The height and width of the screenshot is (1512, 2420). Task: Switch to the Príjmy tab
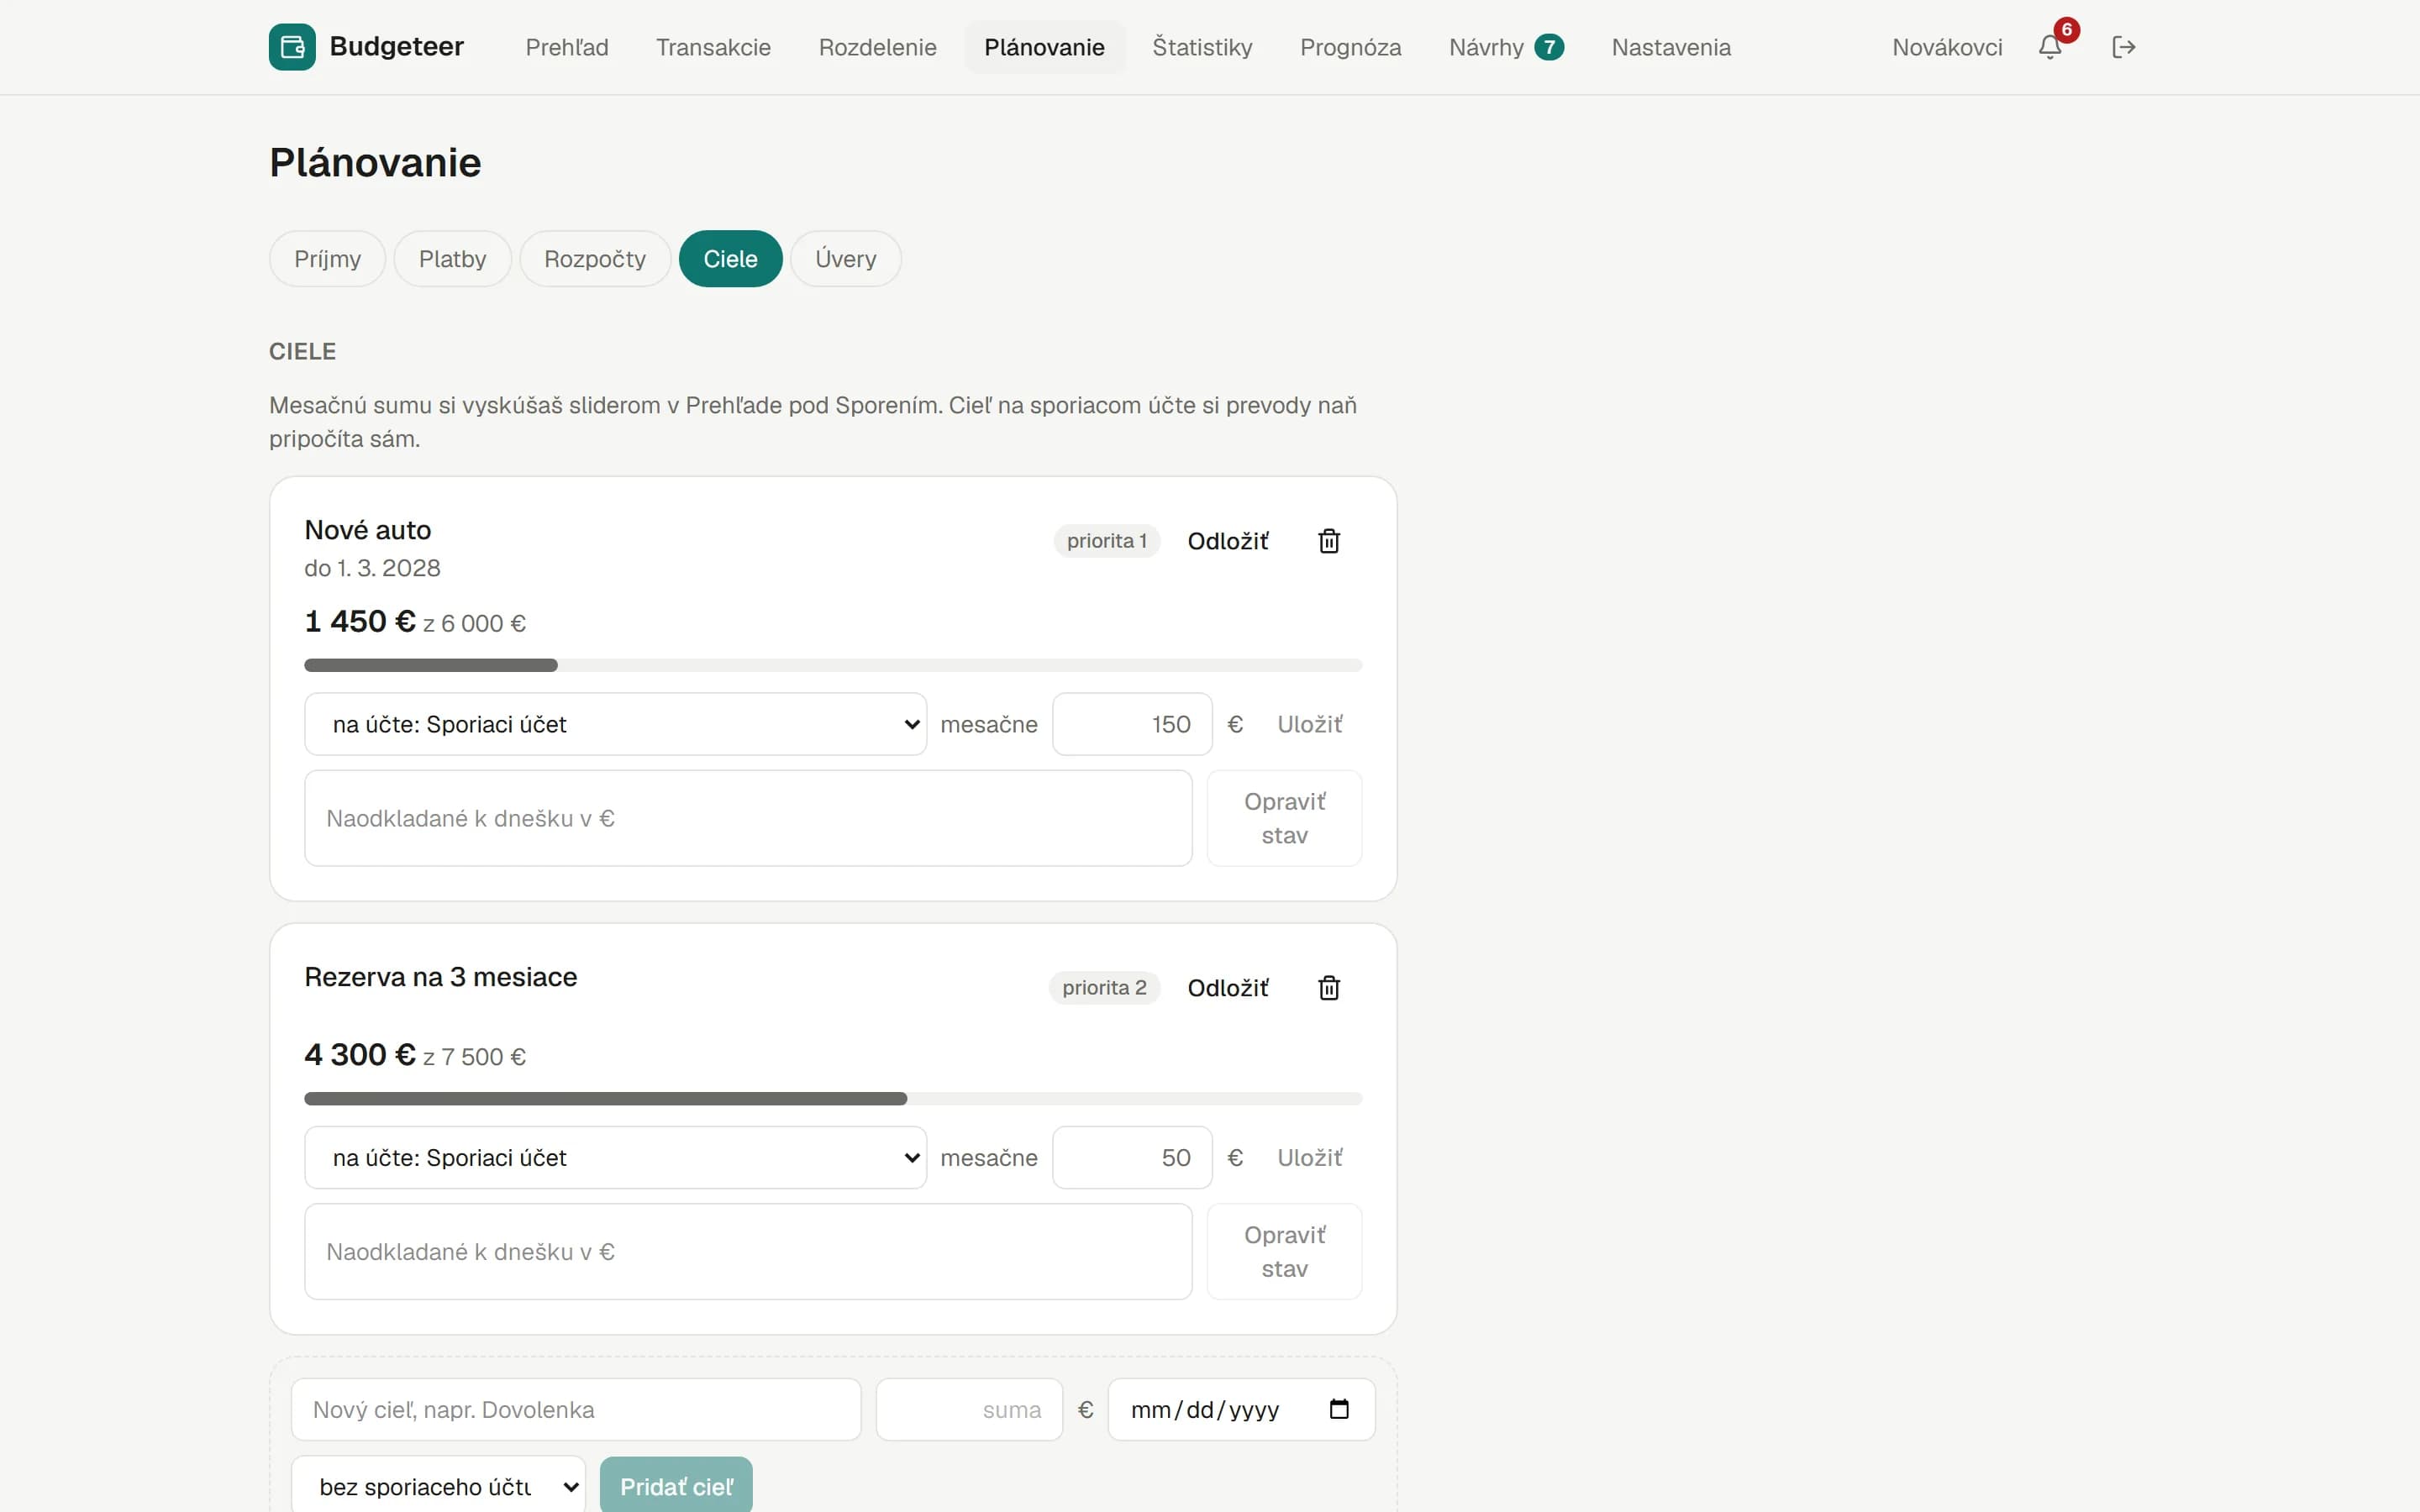(x=327, y=259)
